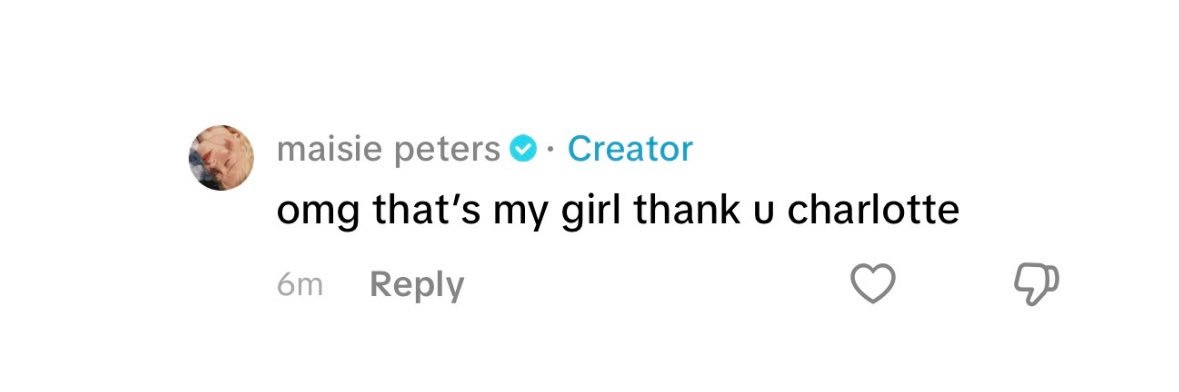Like the comment with the heart icon
This screenshot has height=392, width=1179.
pyautogui.click(x=872, y=284)
